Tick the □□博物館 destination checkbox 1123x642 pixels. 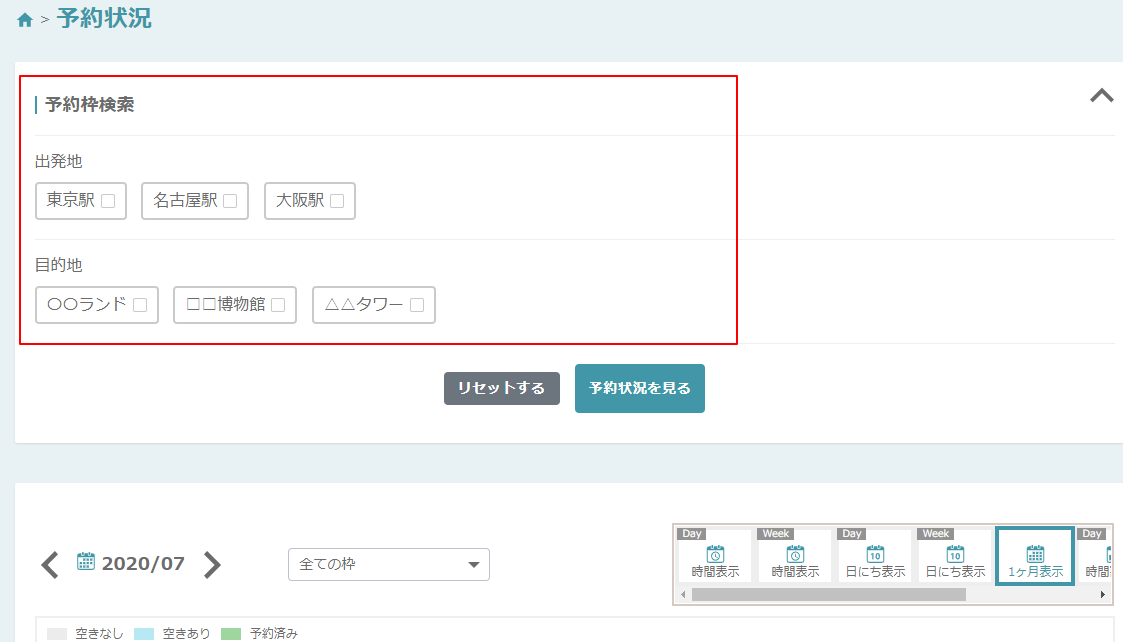tap(278, 305)
